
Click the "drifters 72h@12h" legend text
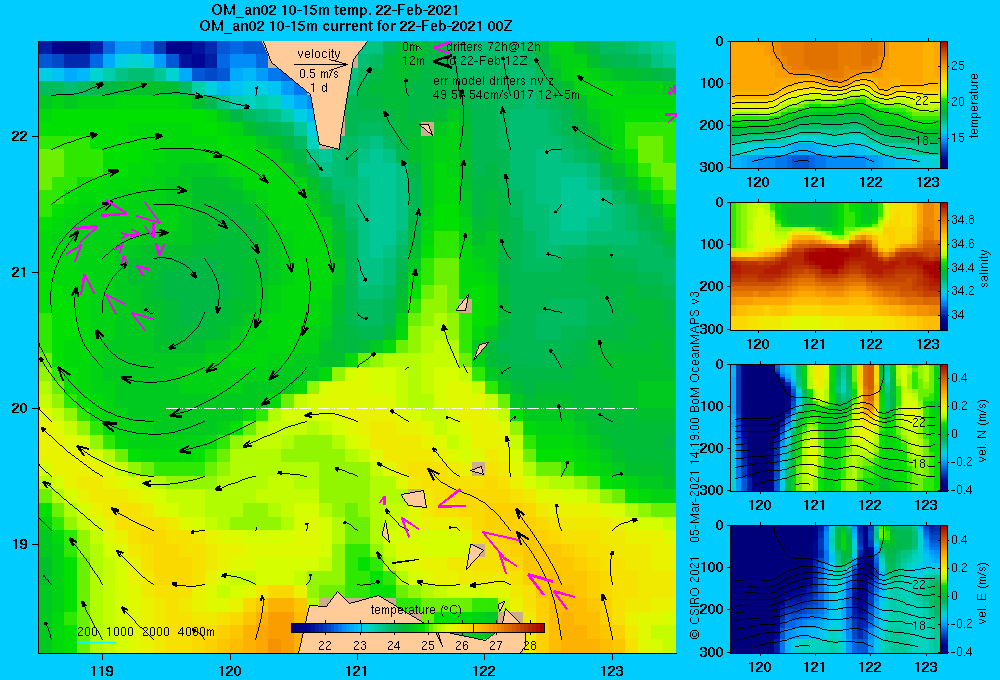(494, 47)
